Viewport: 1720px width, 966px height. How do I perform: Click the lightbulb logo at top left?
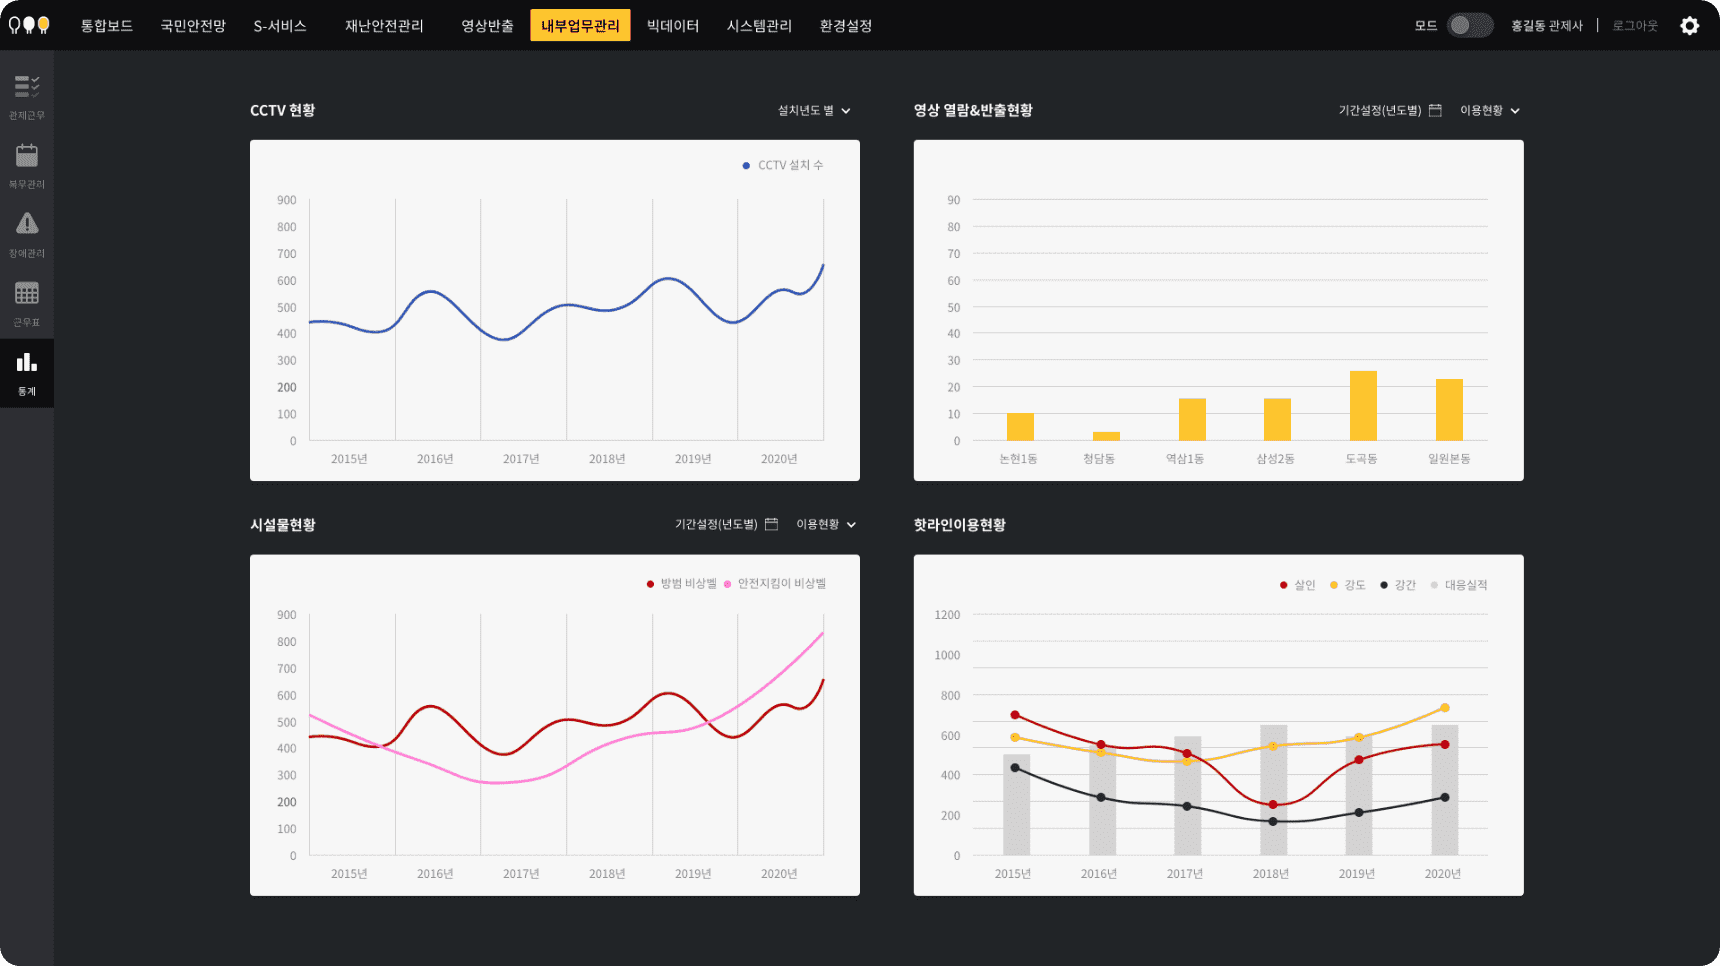tap(29, 26)
